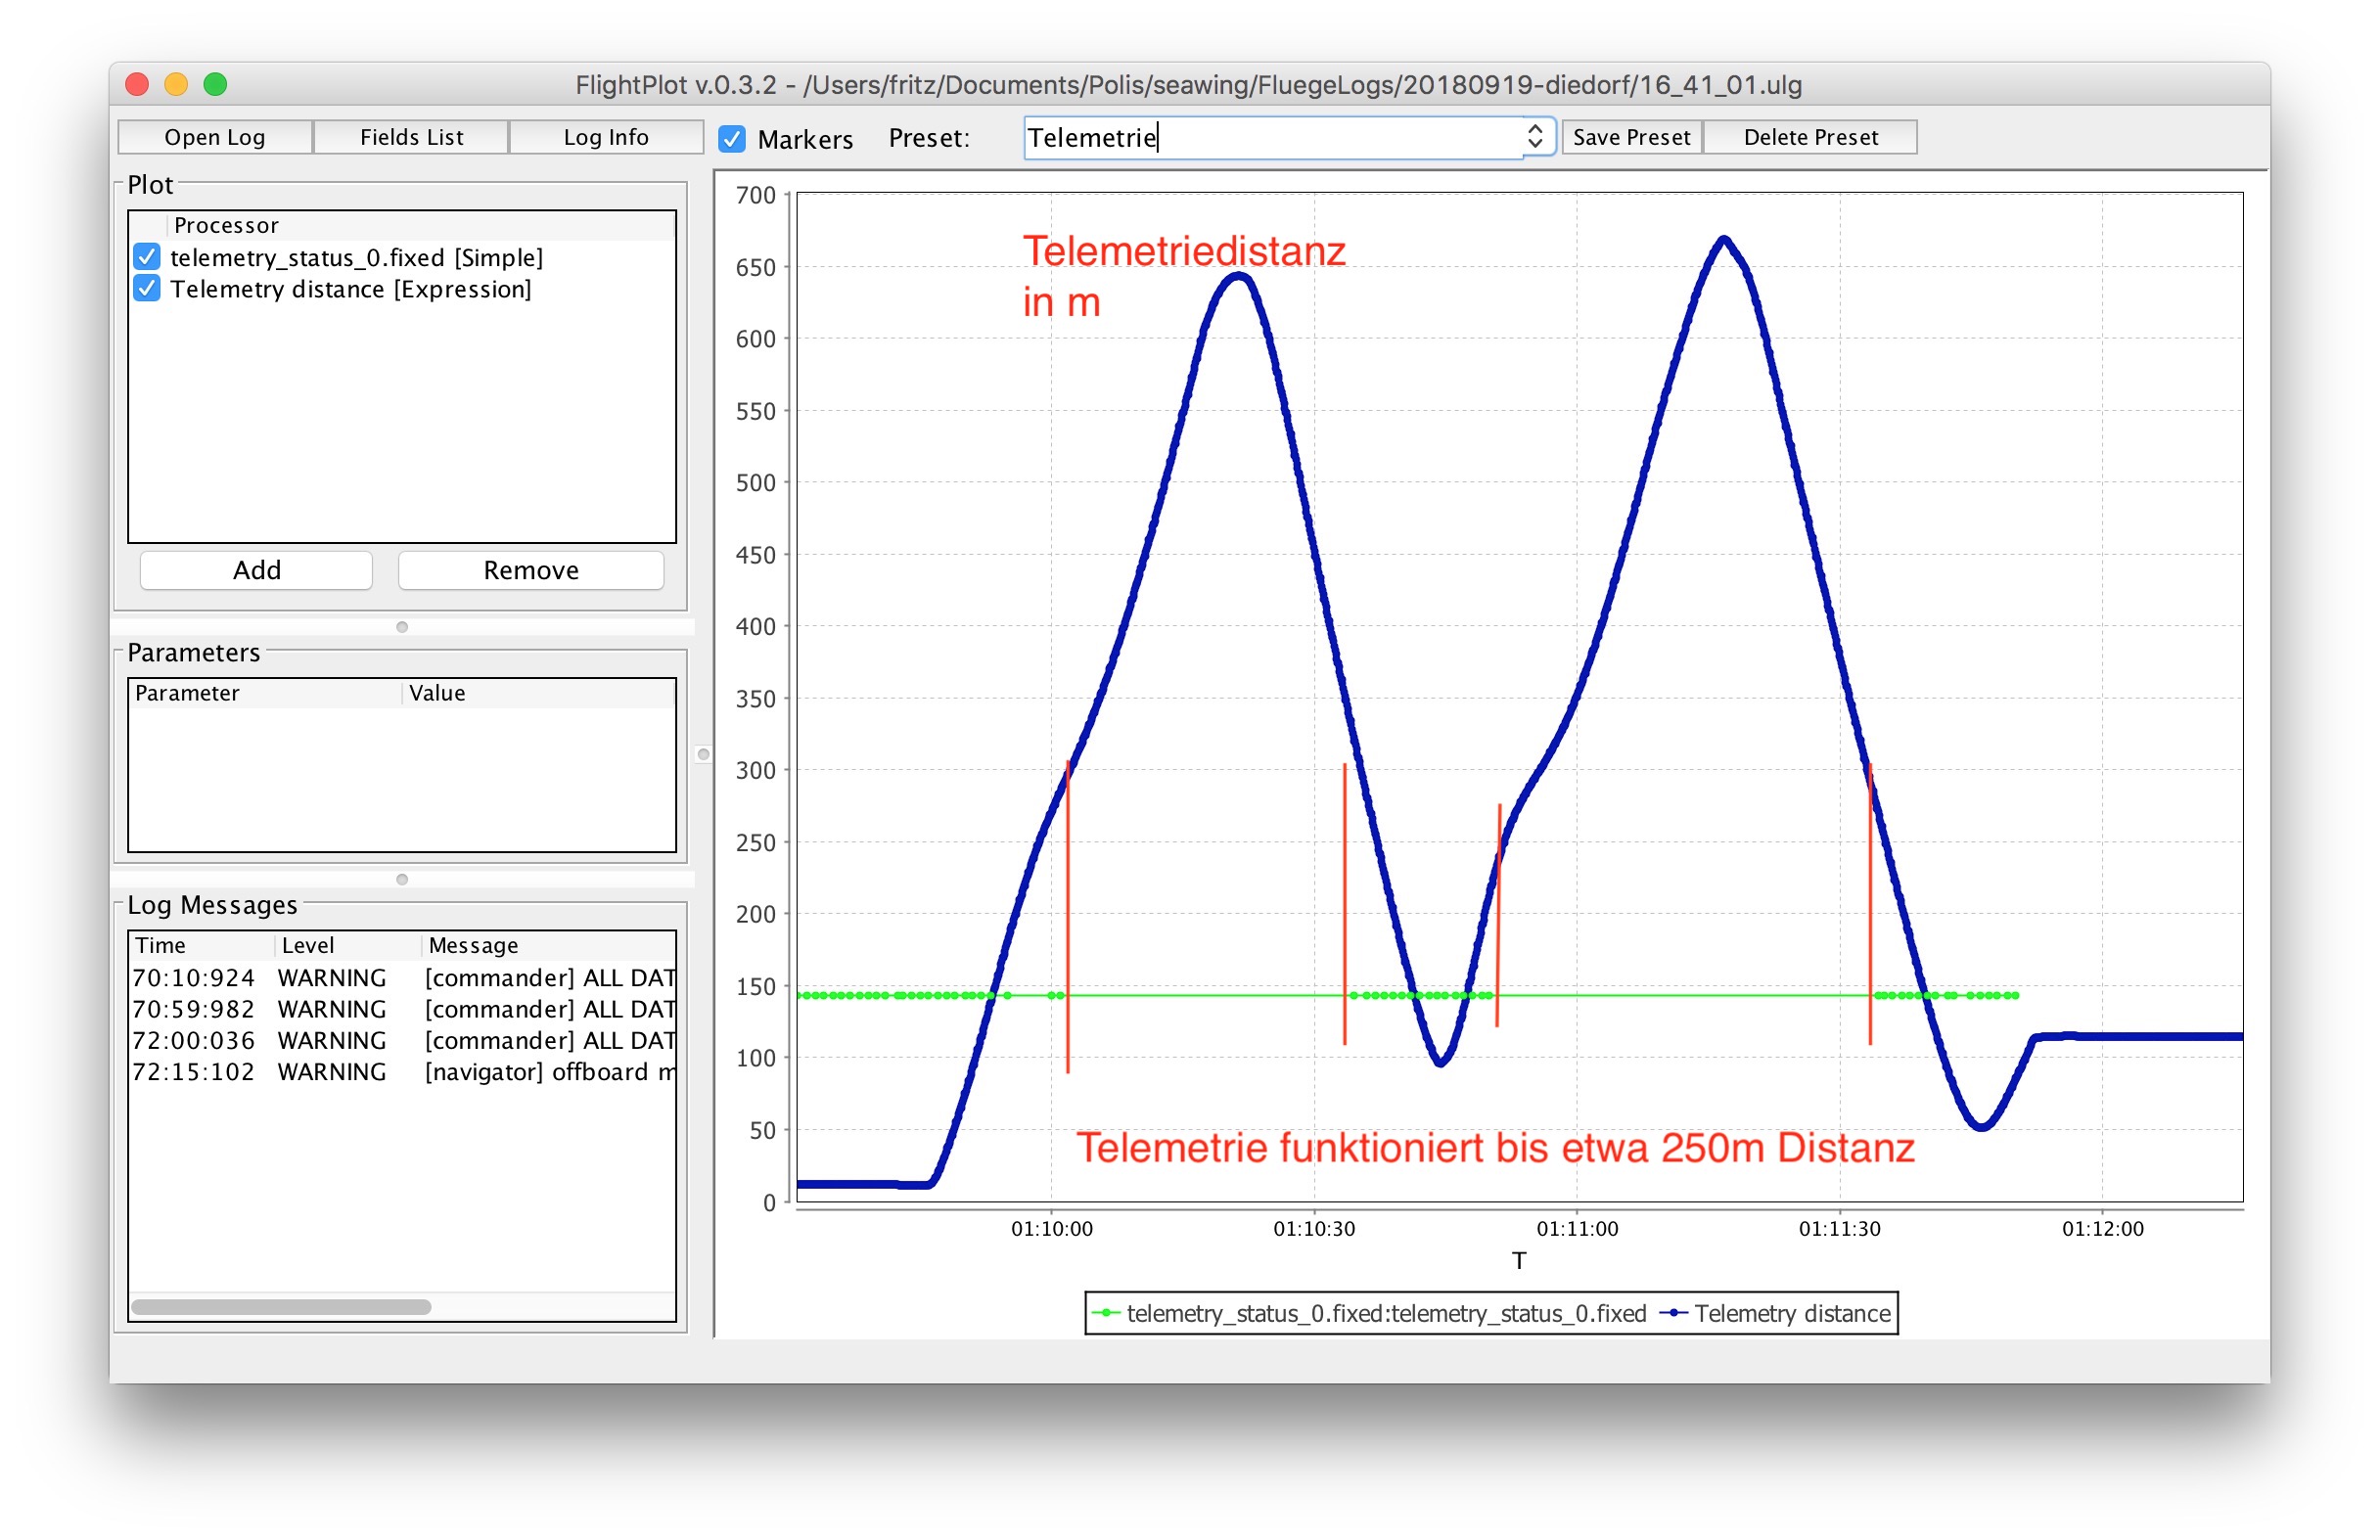Screen dimensions: 2380x1540
Task: Click the divider handle above Log Messages
Action: point(402,879)
